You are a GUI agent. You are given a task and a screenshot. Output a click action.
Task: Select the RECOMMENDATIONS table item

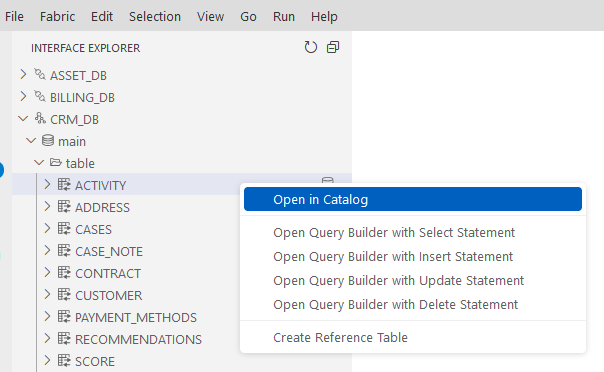tap(138, 339)
